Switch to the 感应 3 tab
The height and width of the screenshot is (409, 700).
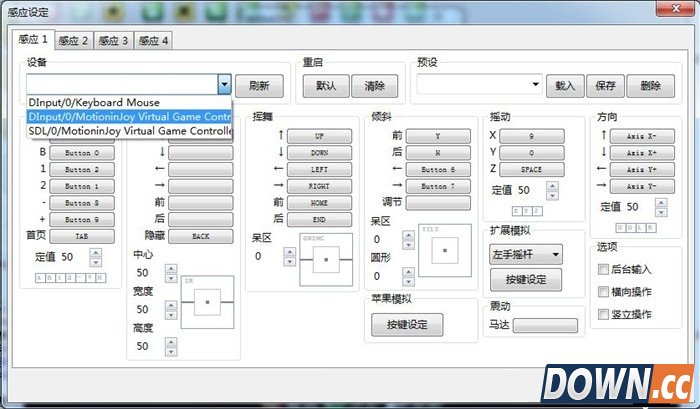coord(113,41)
